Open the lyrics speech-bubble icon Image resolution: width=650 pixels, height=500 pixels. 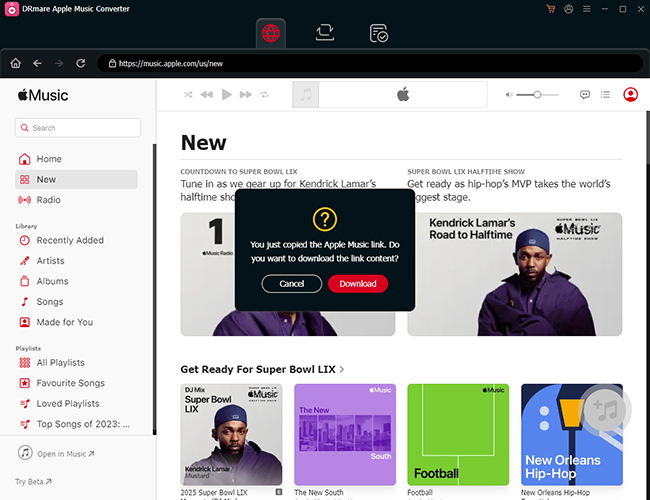[x=585, y=95]
